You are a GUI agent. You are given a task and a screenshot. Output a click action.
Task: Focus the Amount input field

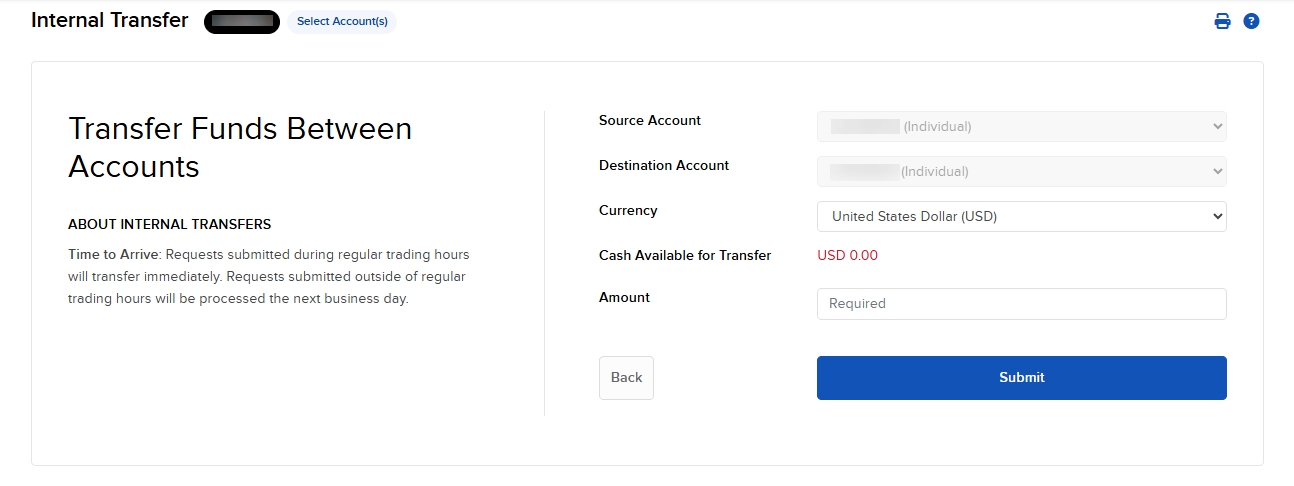click(x=1021, y=304)
